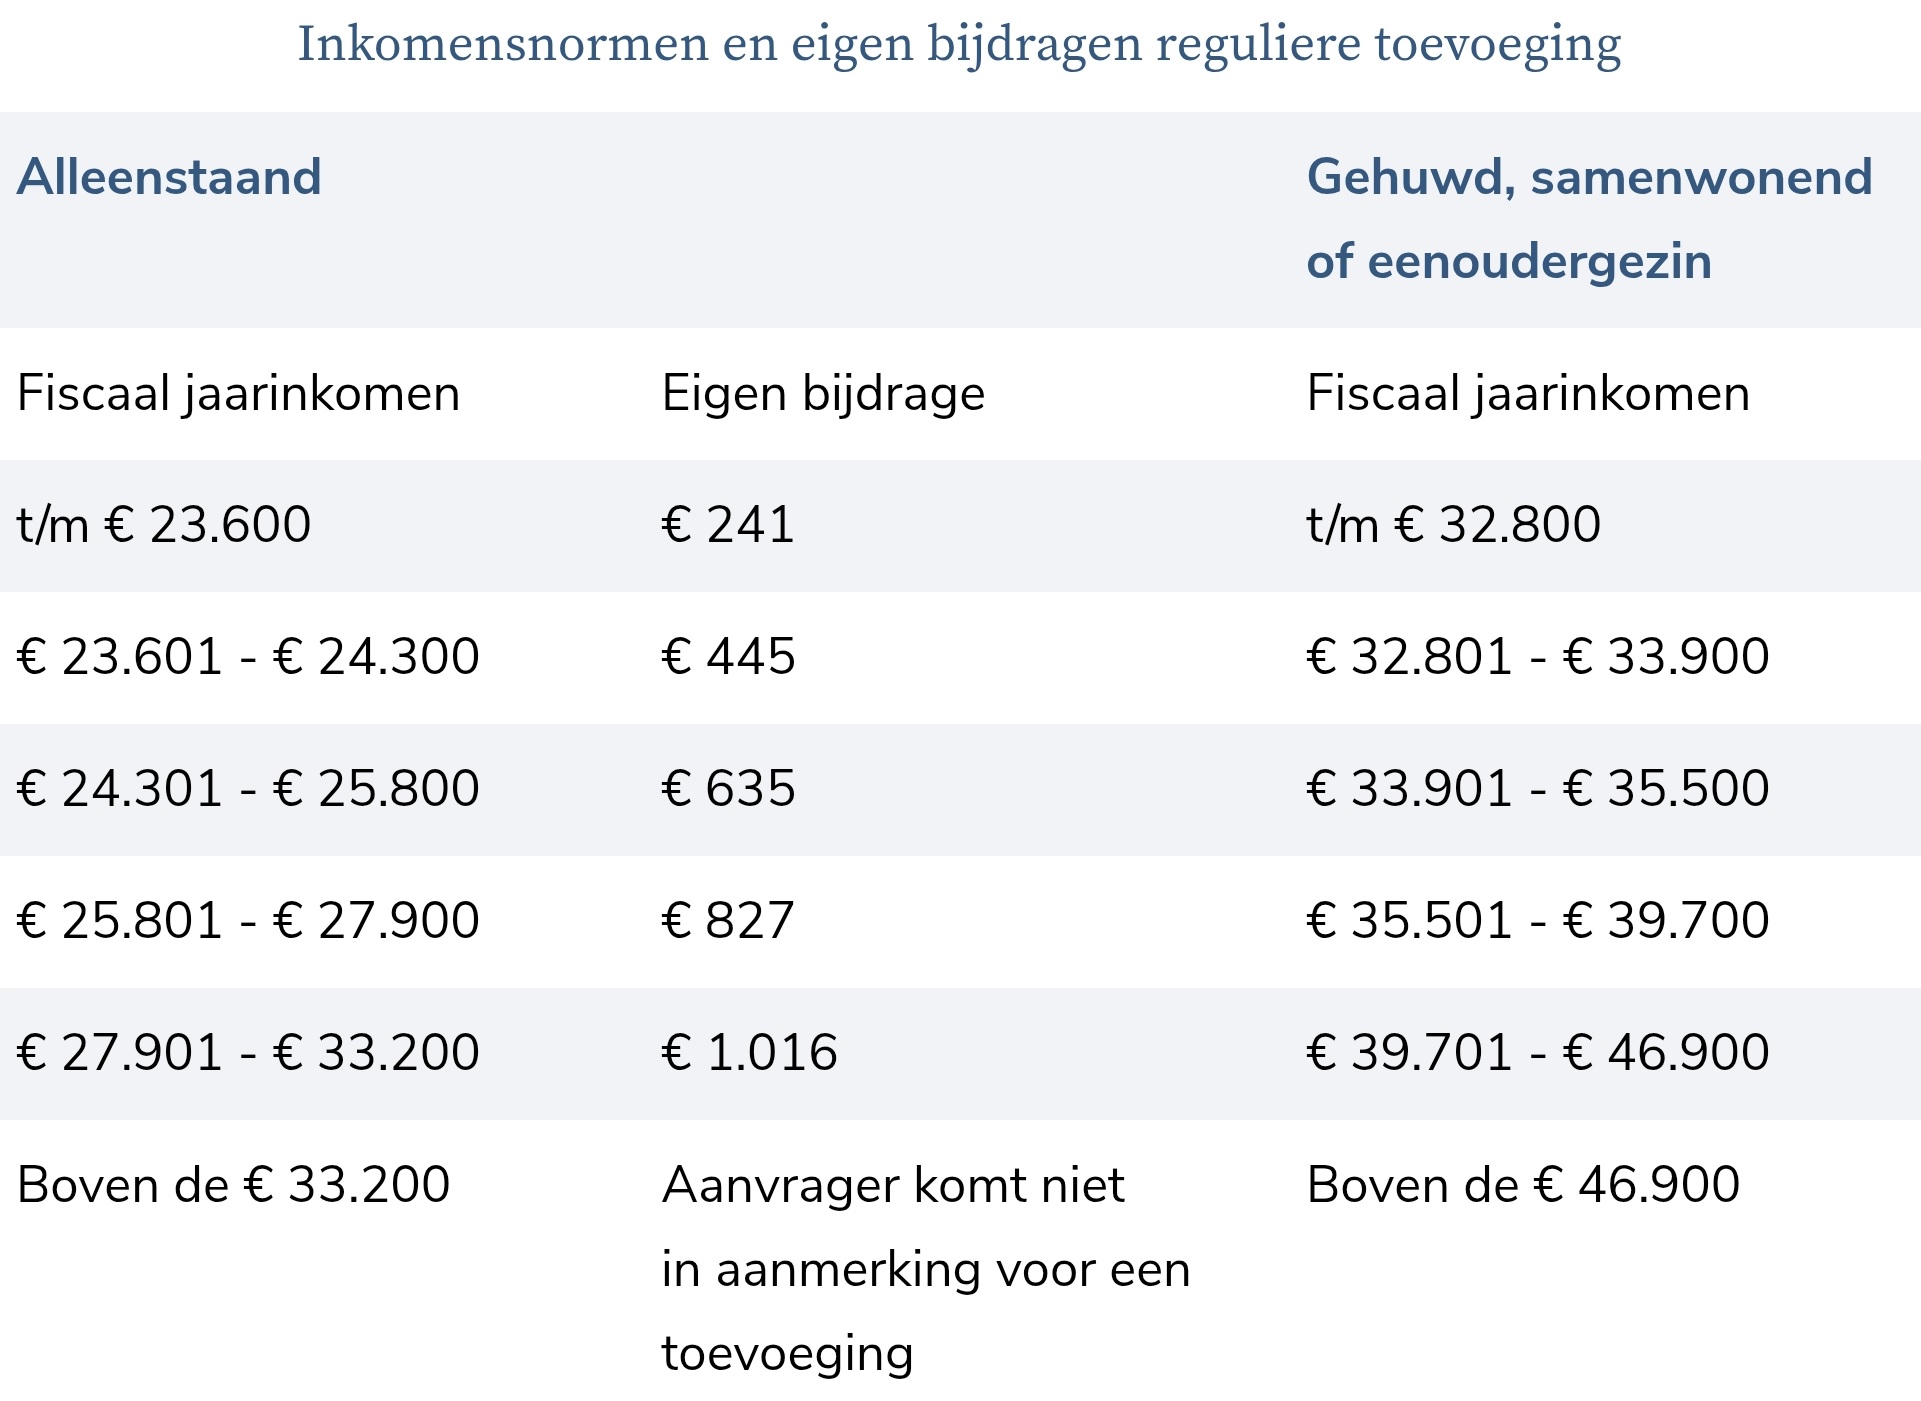
Task: Click the '€ 635' contribution amount
Action: (x=728, y=789)
